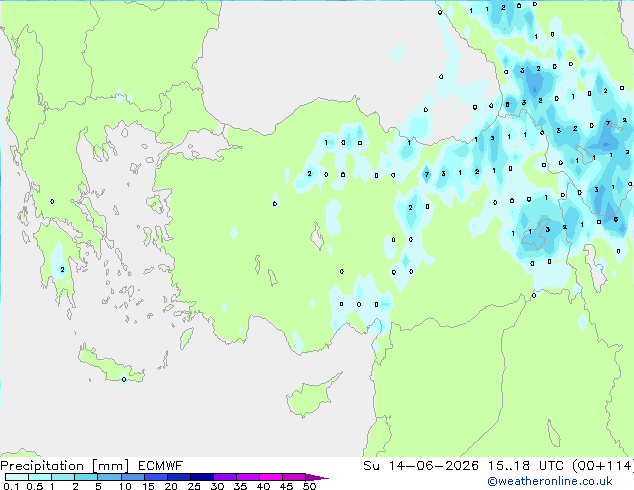Click the '0' value over central Greece
634x490 pixels.
click(52, 201)
